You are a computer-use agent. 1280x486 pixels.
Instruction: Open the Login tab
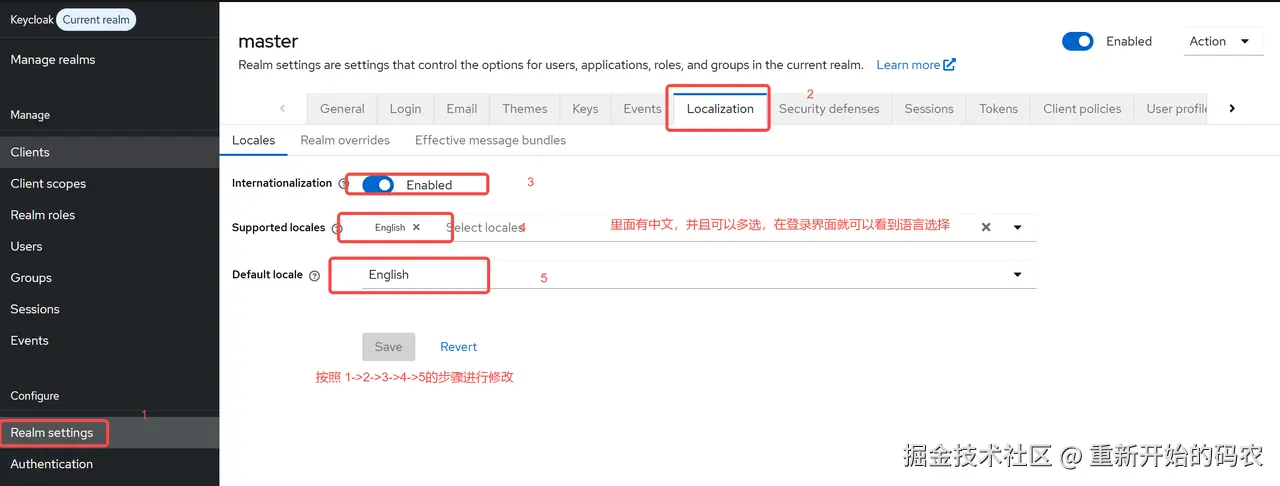click(x=405, y=109)
